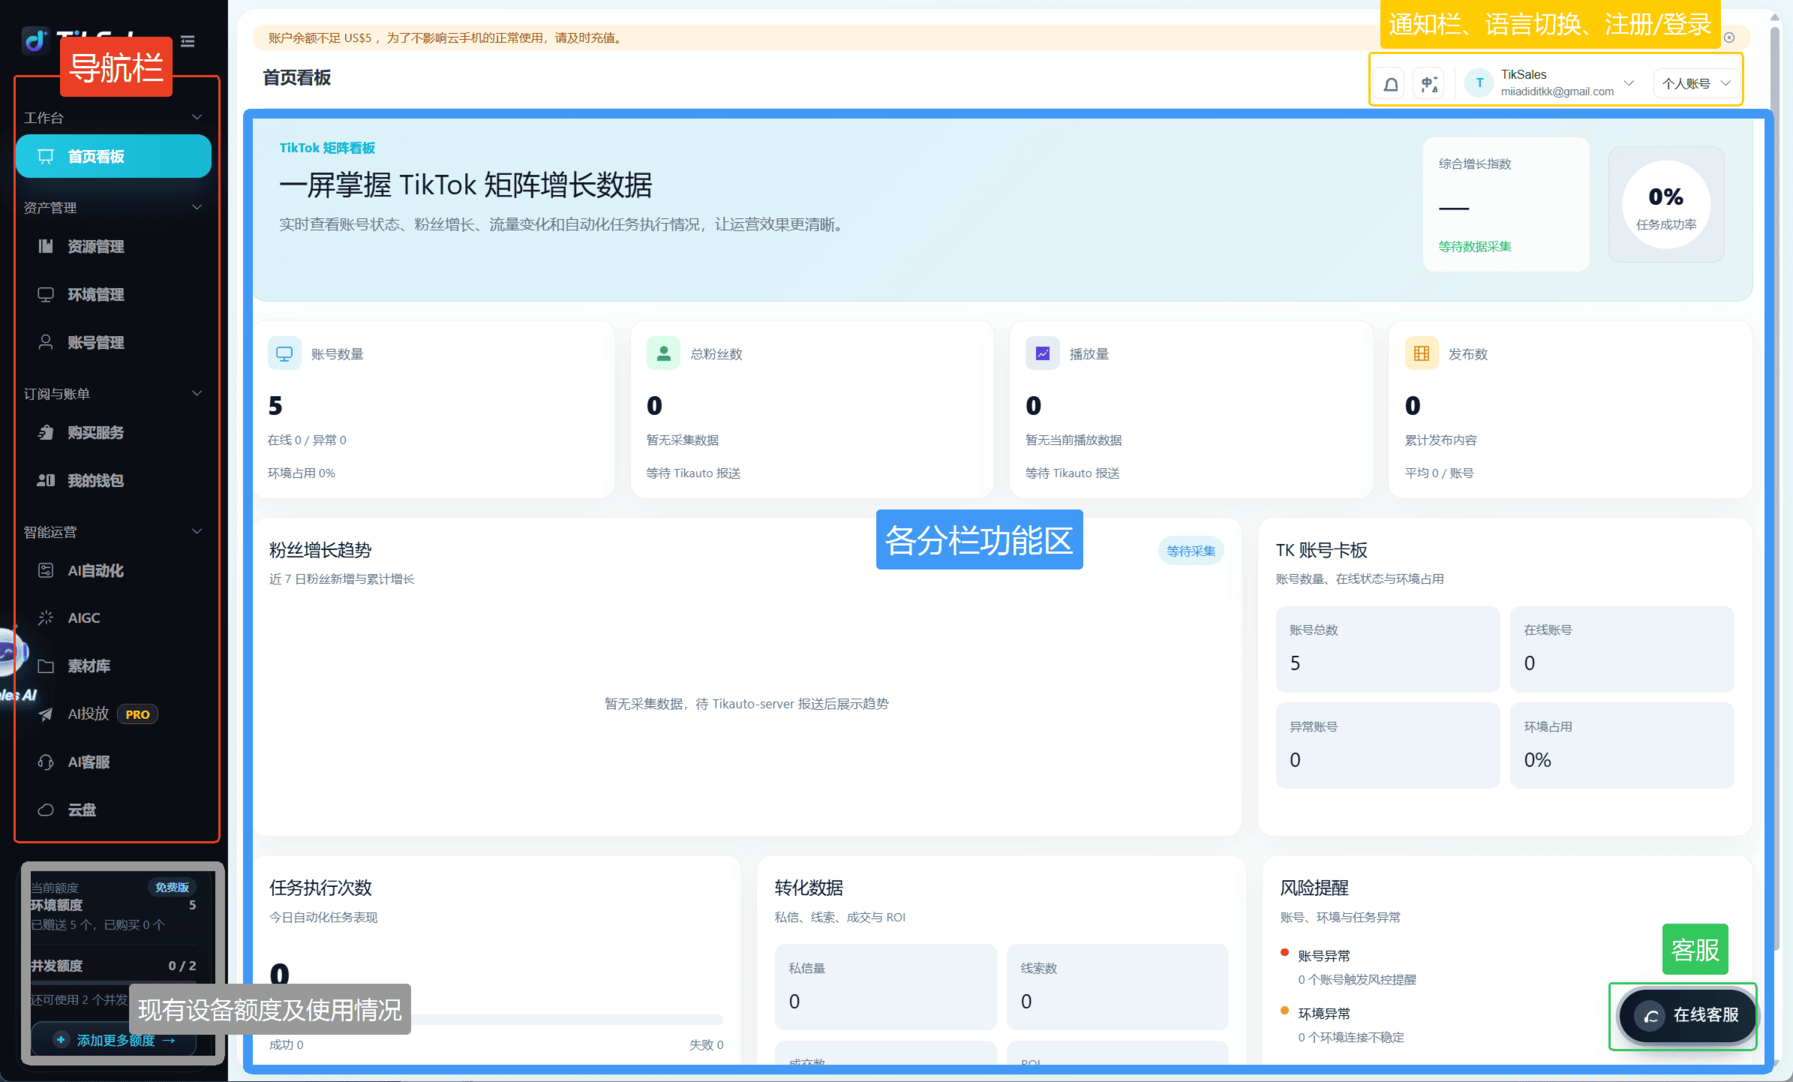1793x1082 pixels.
Task: Click the 首页看板 page title
Action: [297, 78]
